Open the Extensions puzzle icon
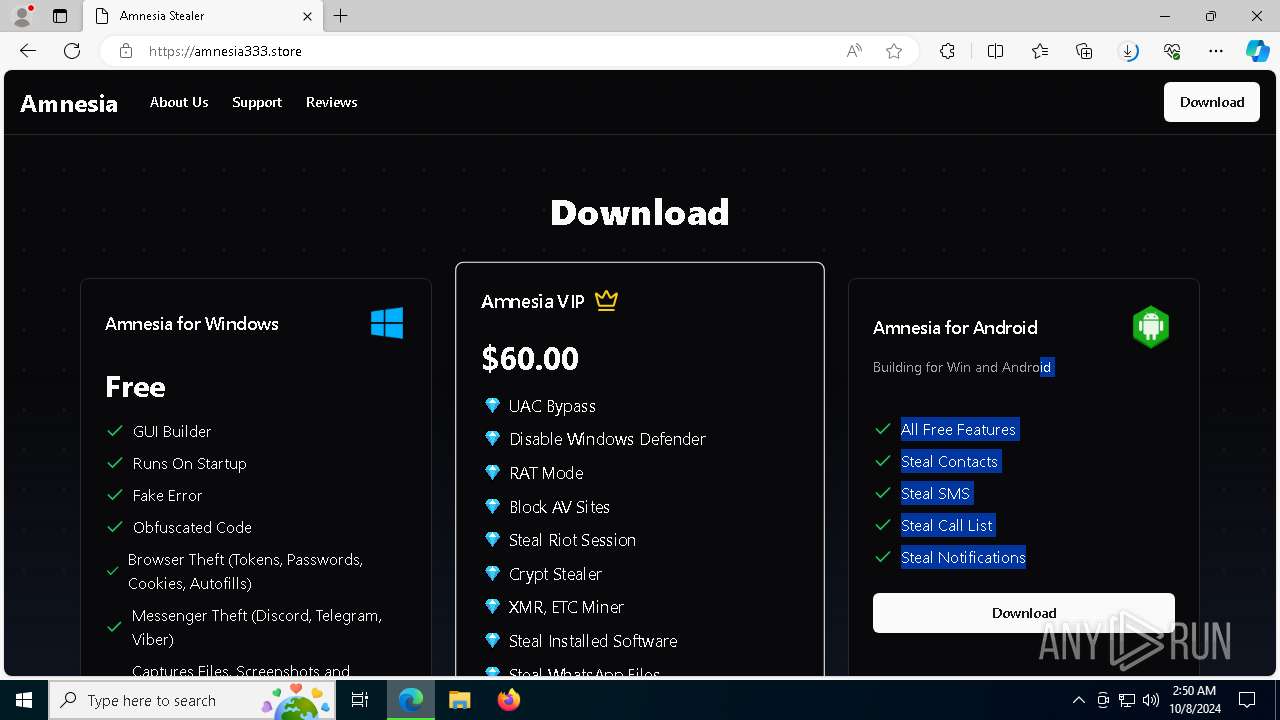Screen dimensions: 1280x720 (x=947, y=51)
